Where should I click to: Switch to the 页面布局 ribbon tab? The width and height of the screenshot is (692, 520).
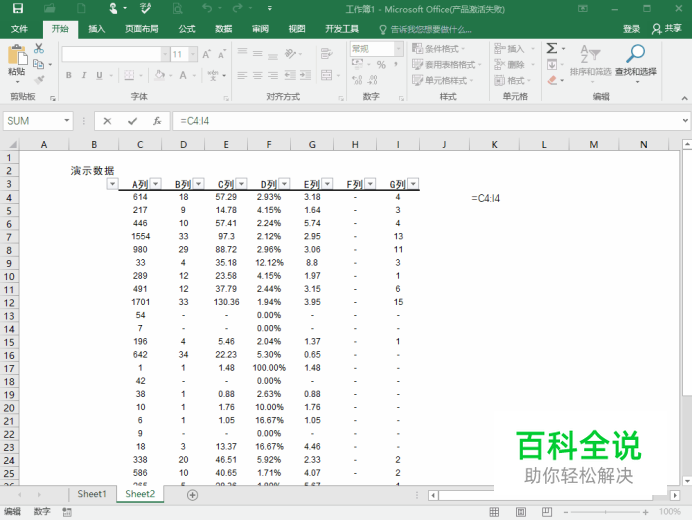tap(142, 29)
